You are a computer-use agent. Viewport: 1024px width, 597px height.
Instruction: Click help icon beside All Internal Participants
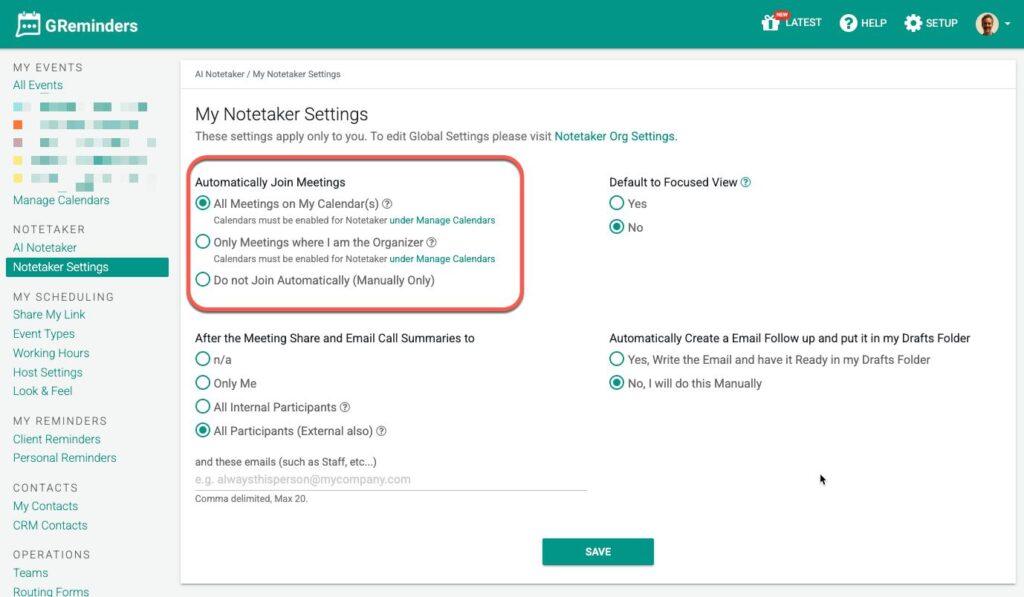(345, 408)
